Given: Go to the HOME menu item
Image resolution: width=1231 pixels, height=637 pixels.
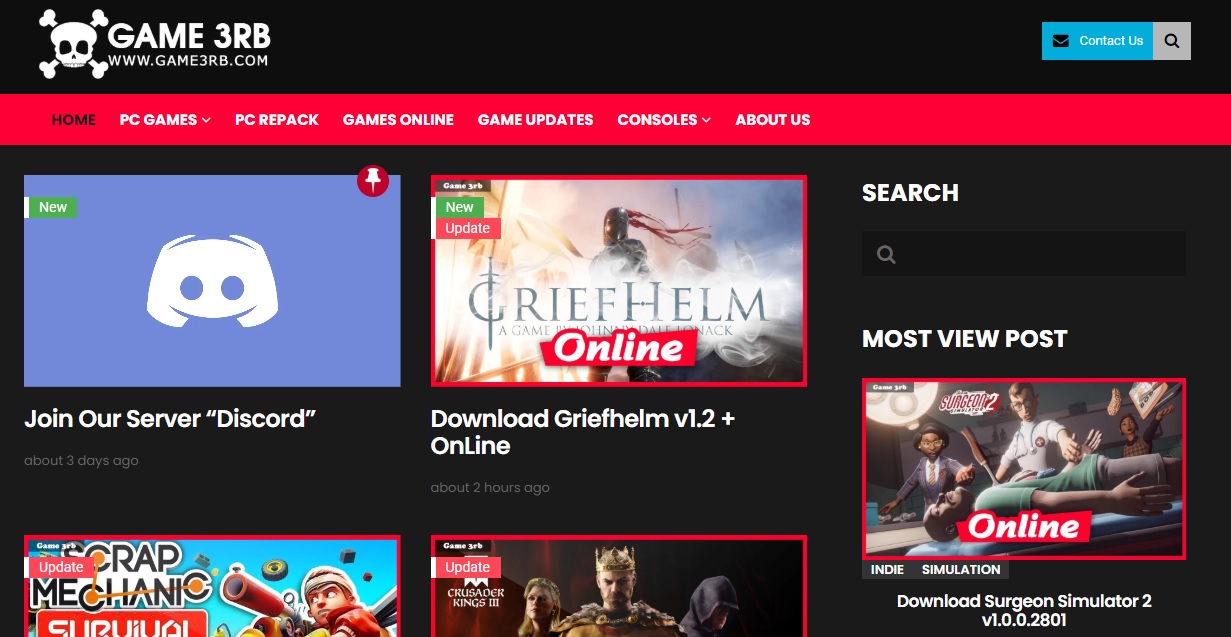Looking at the screenshot, I should tap(74, 119).
